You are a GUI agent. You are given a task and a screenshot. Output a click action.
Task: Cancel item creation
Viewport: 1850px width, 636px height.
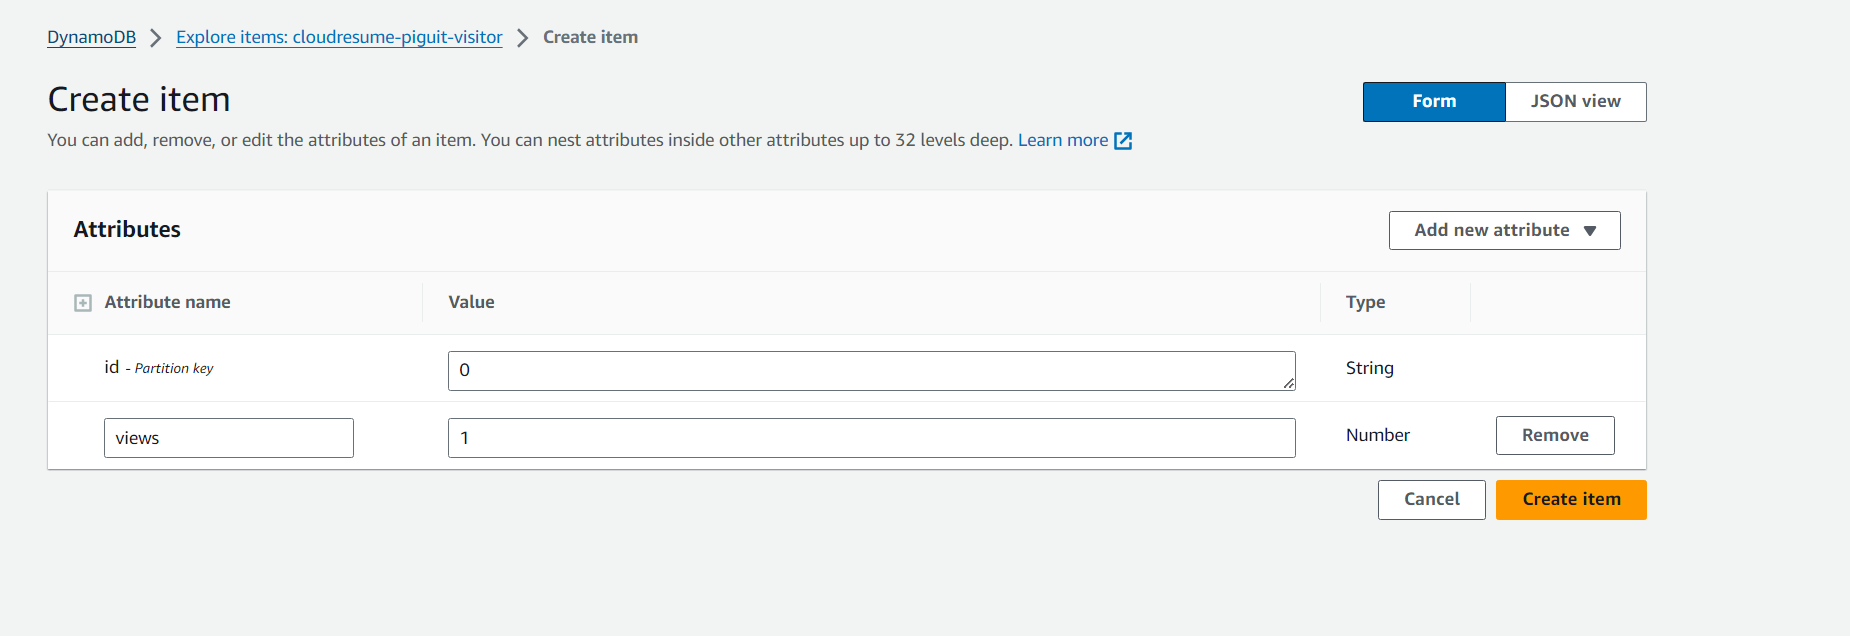click(1431, 500)
